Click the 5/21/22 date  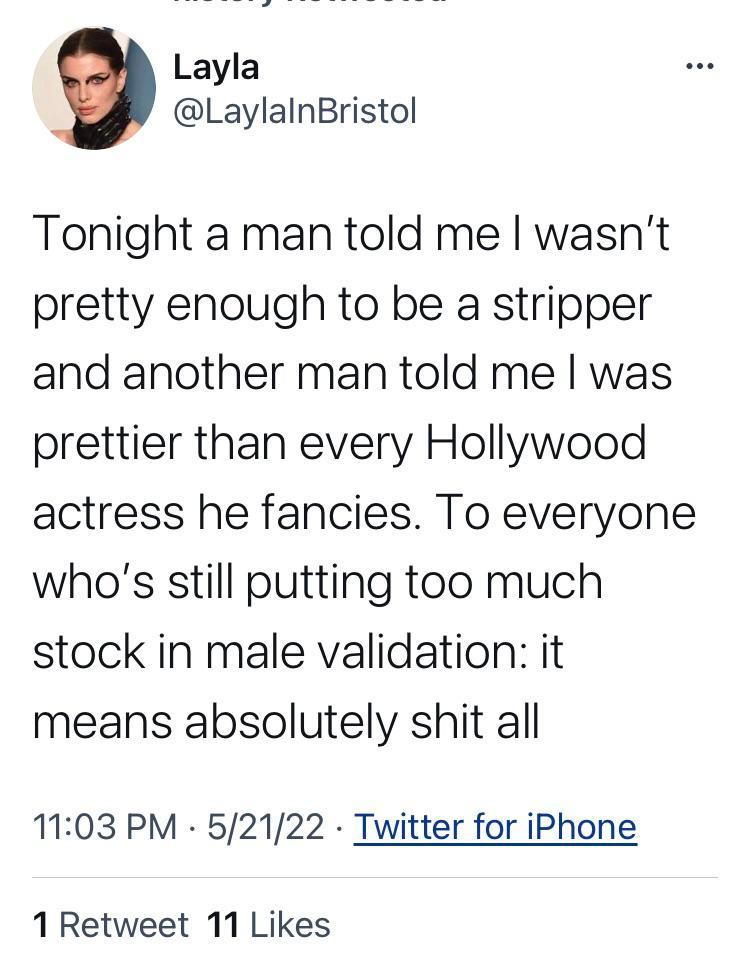pos(265,827)
